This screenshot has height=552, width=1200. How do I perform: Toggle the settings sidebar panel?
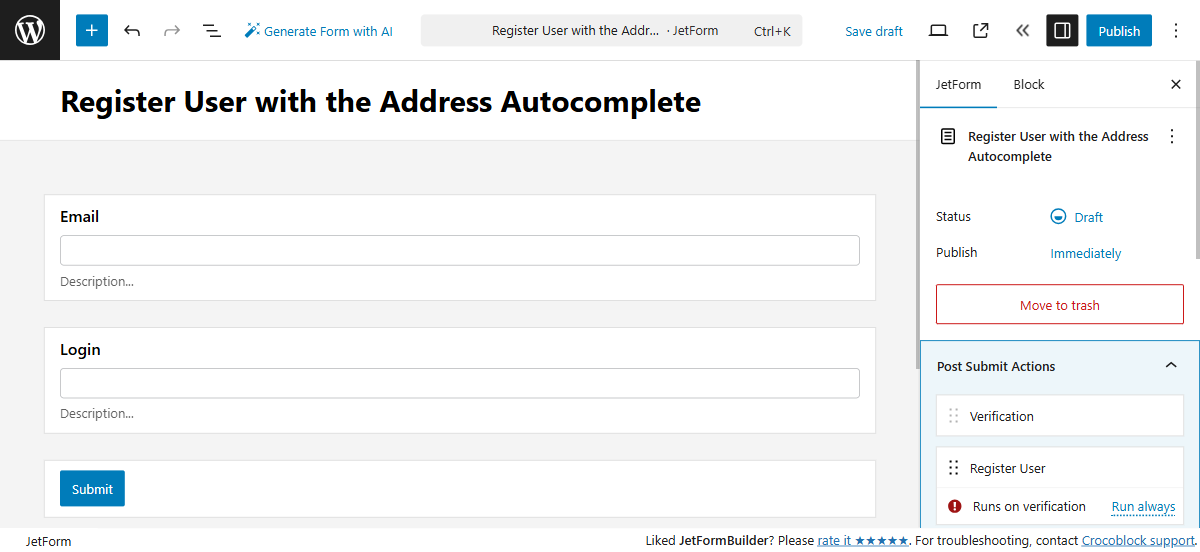coord(1063,31)
